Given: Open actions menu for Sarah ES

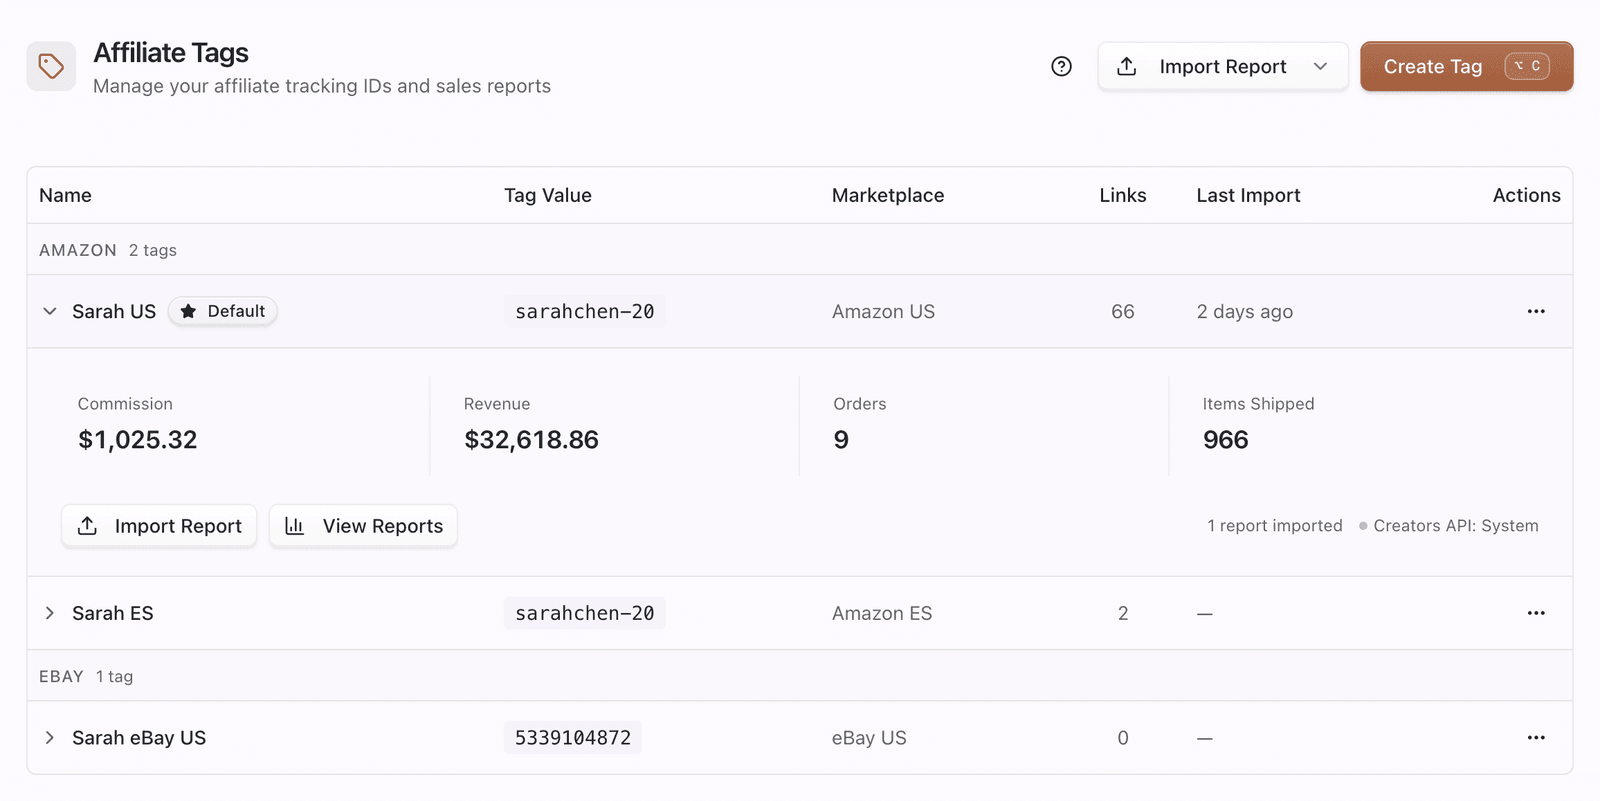Looking at the screenshot, I should 1536,613.
